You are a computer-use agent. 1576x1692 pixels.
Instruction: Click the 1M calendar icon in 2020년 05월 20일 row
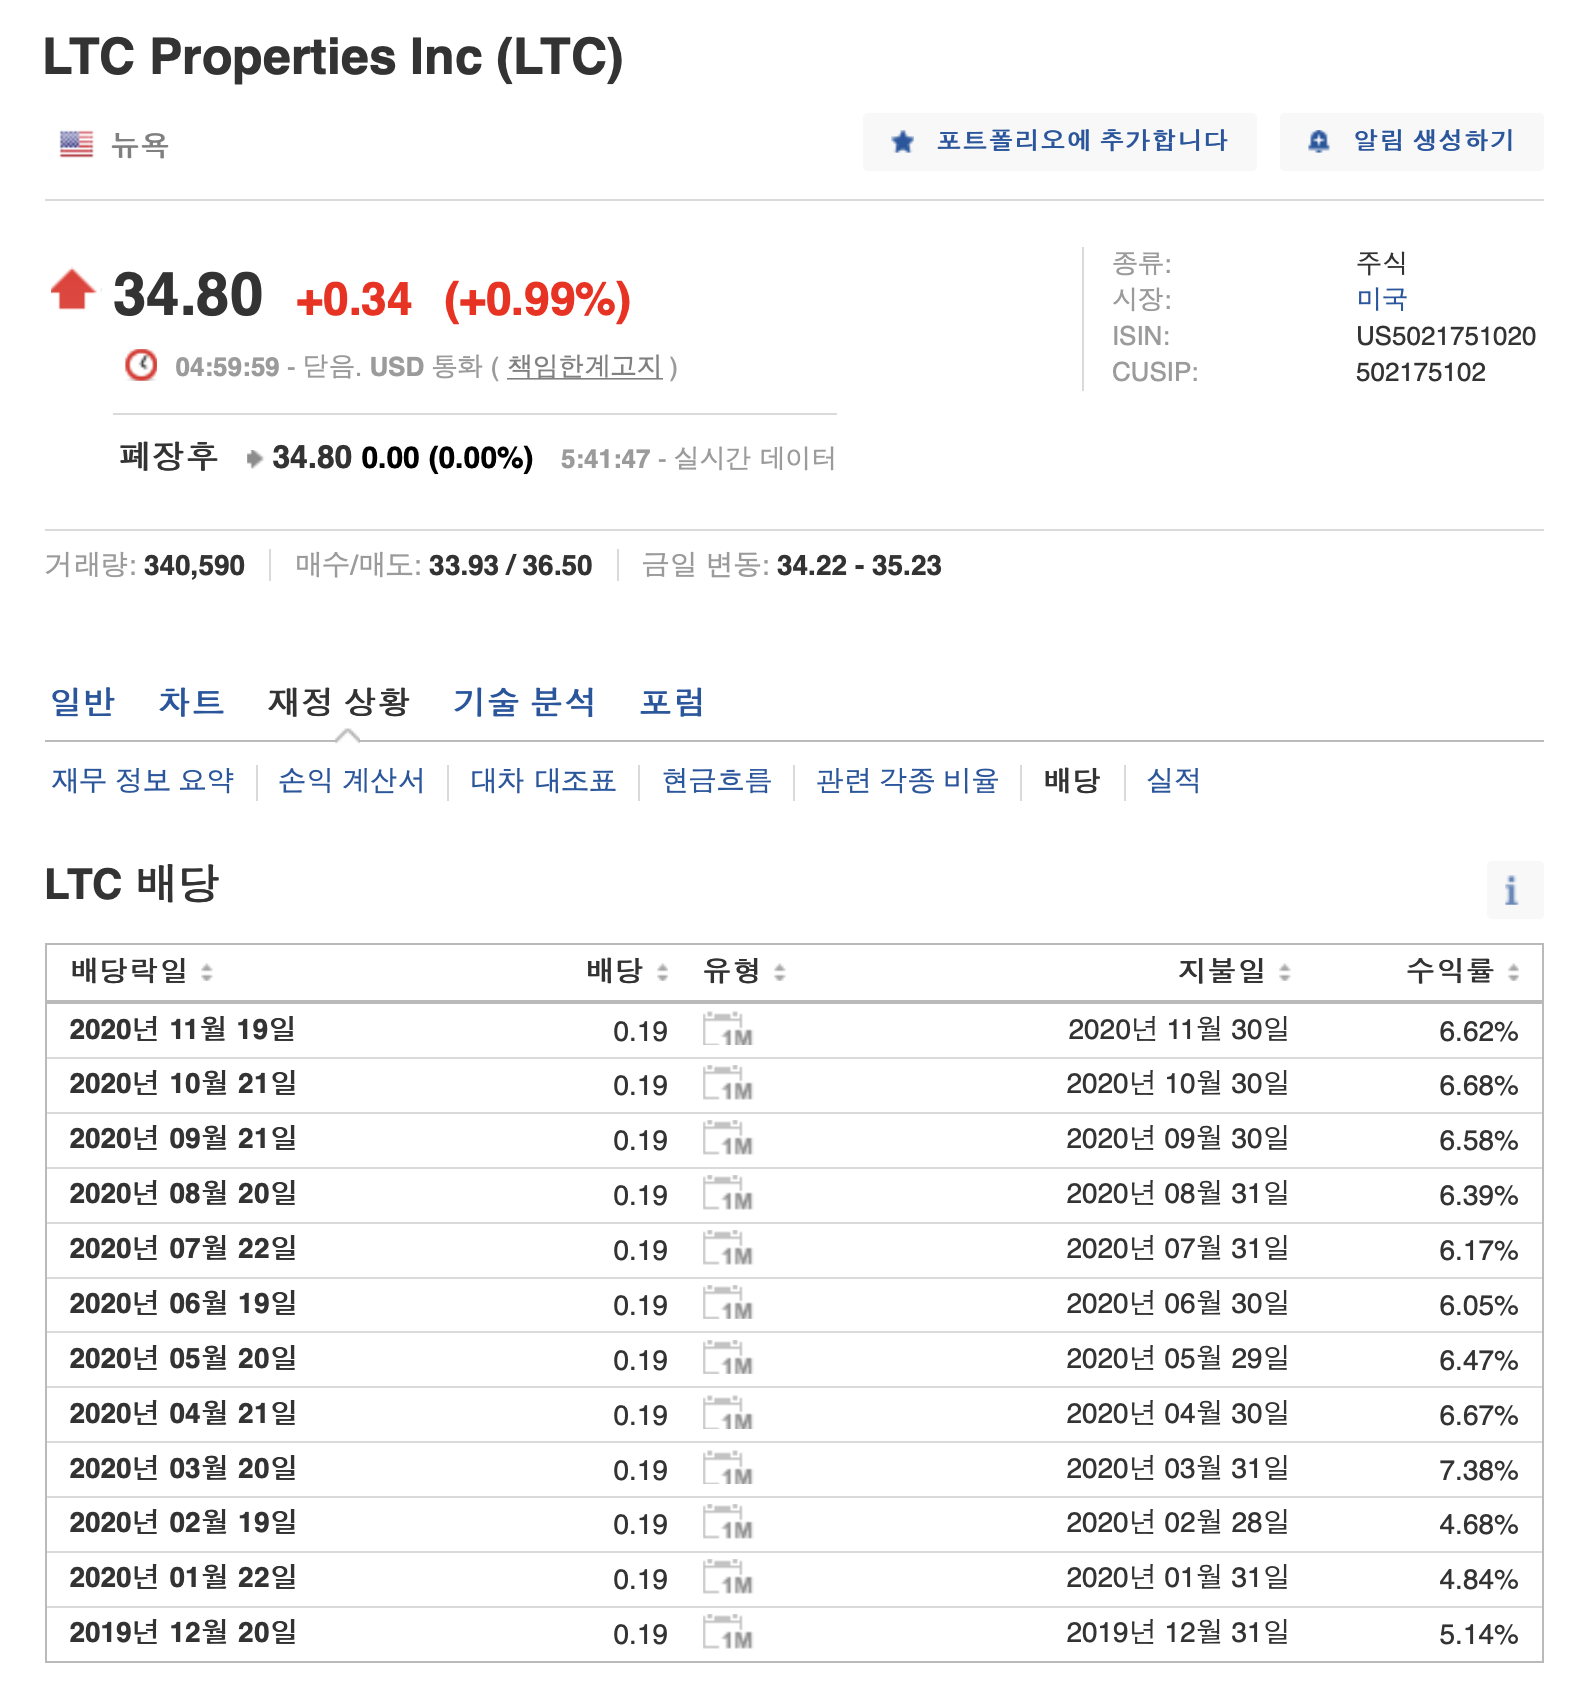pos(728,1359)
